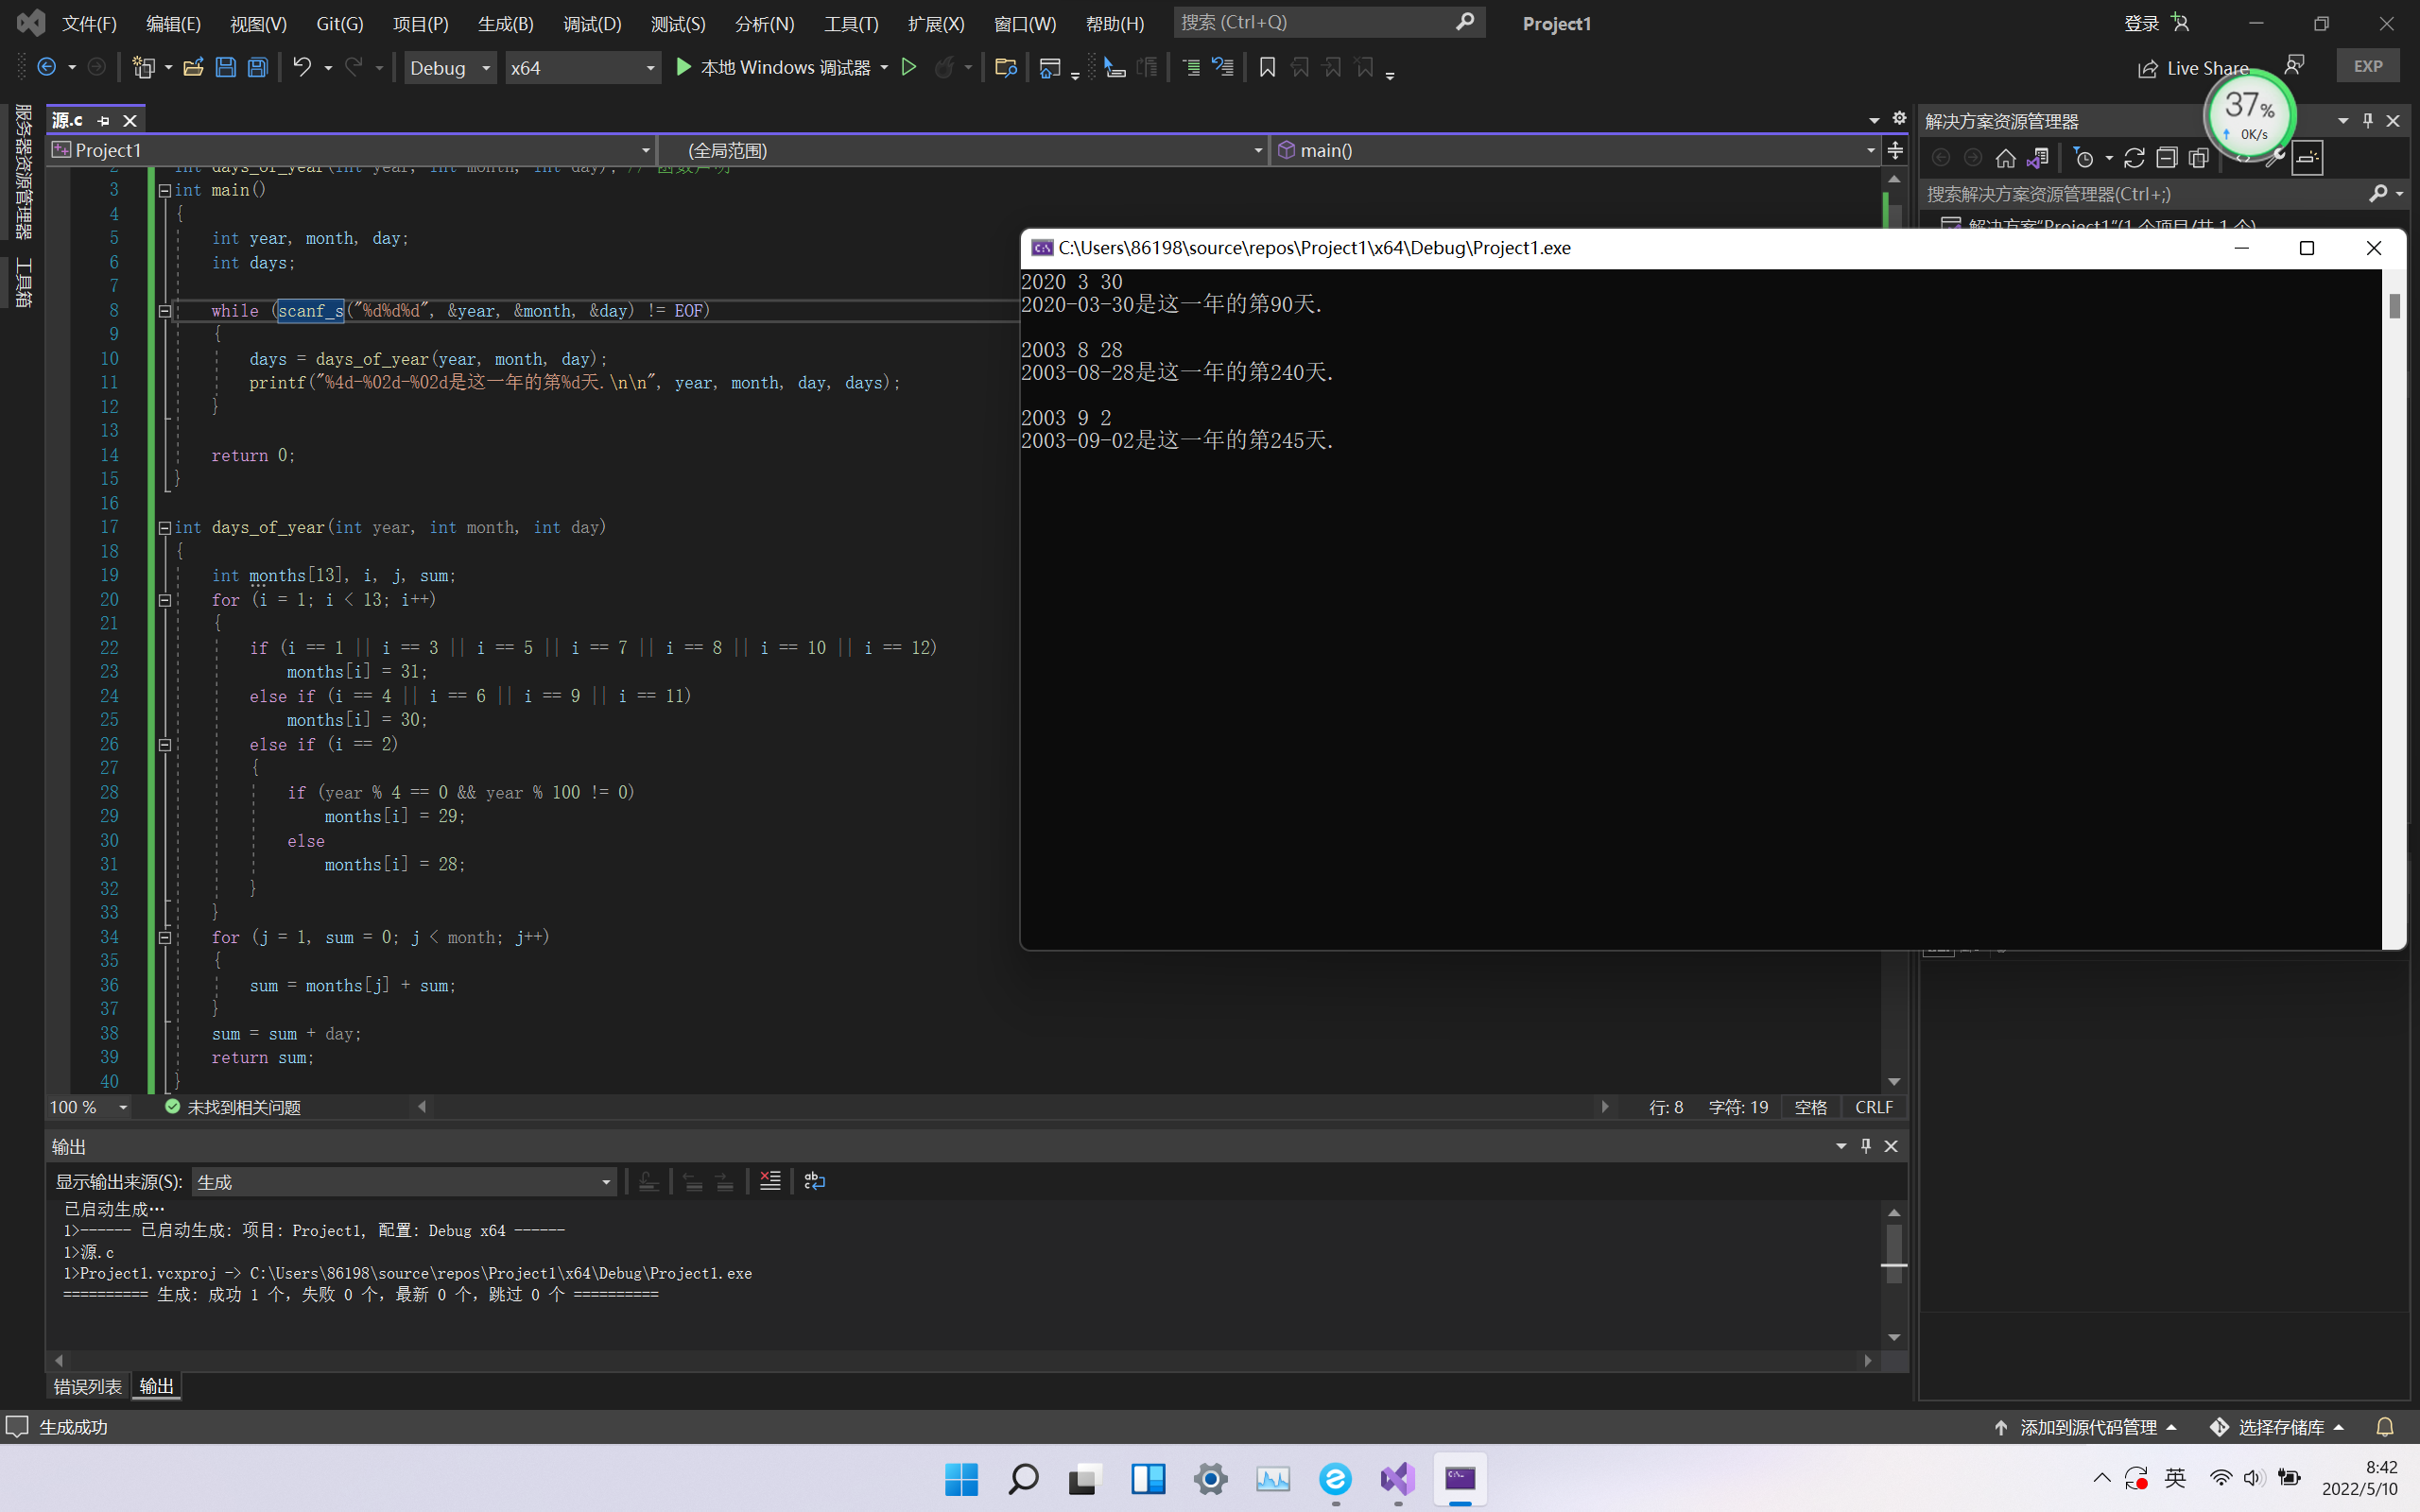Click the Visual Studio icon in taskbar
2420x1512 pixels.
pyautogui.click(x=1398, y=1478)
